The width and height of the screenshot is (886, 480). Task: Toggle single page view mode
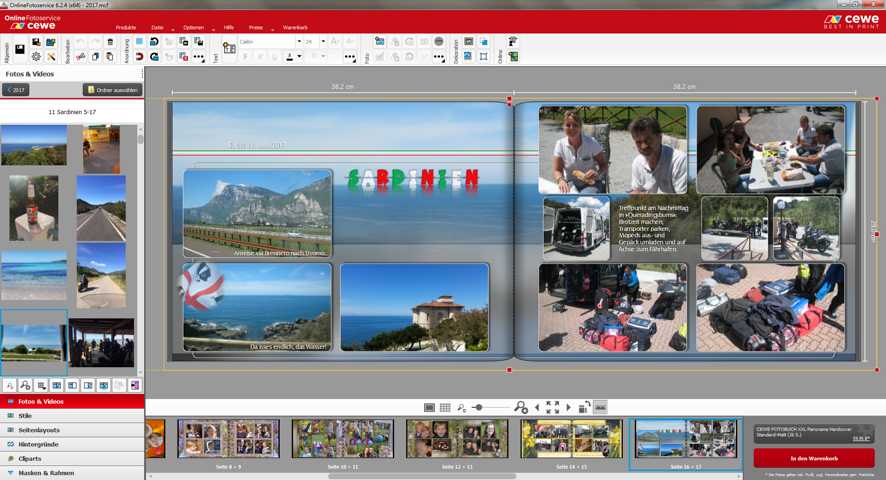click(x=429, y=407)
